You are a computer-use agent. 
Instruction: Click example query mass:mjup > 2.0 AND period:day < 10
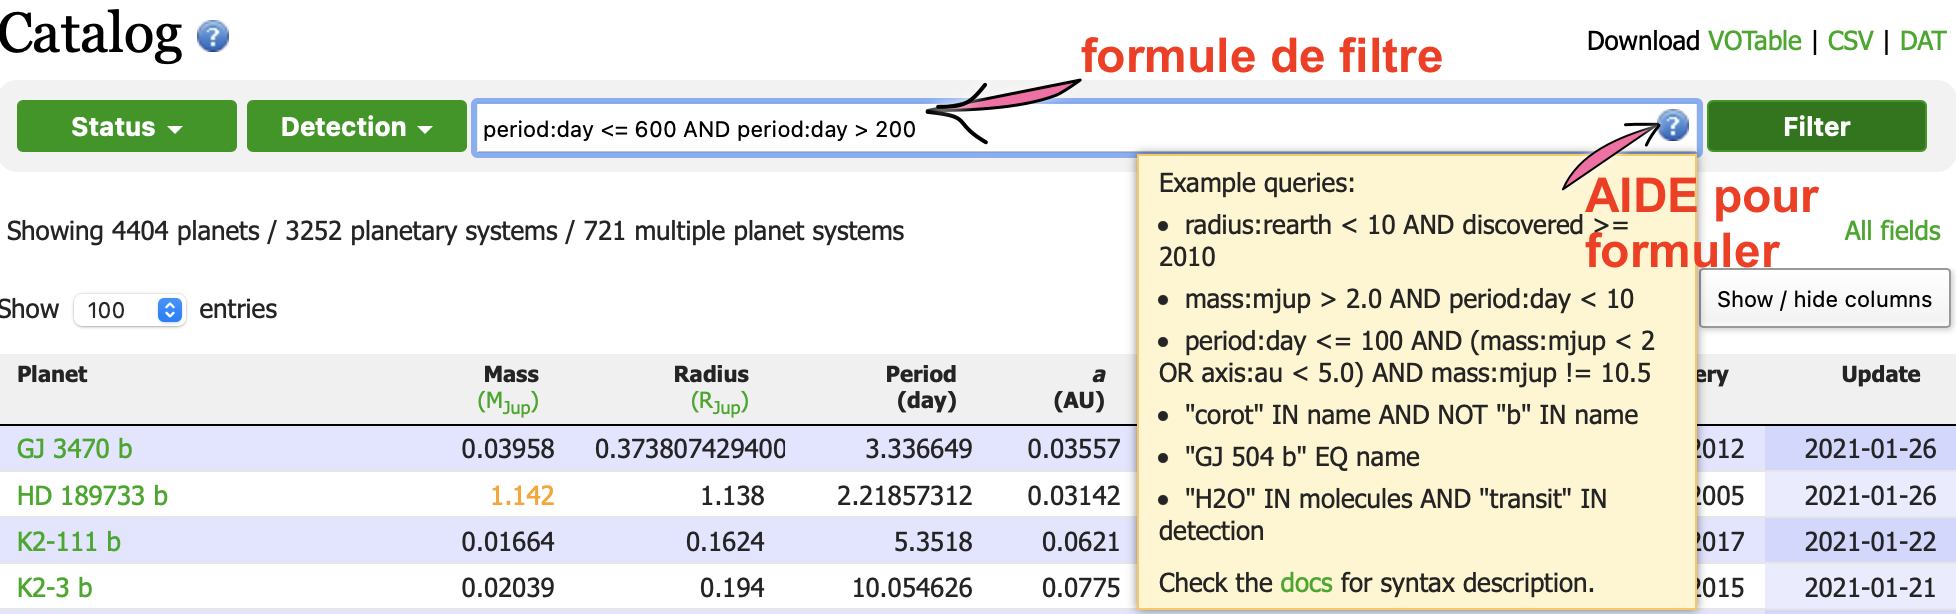[x=1409, y=299]
